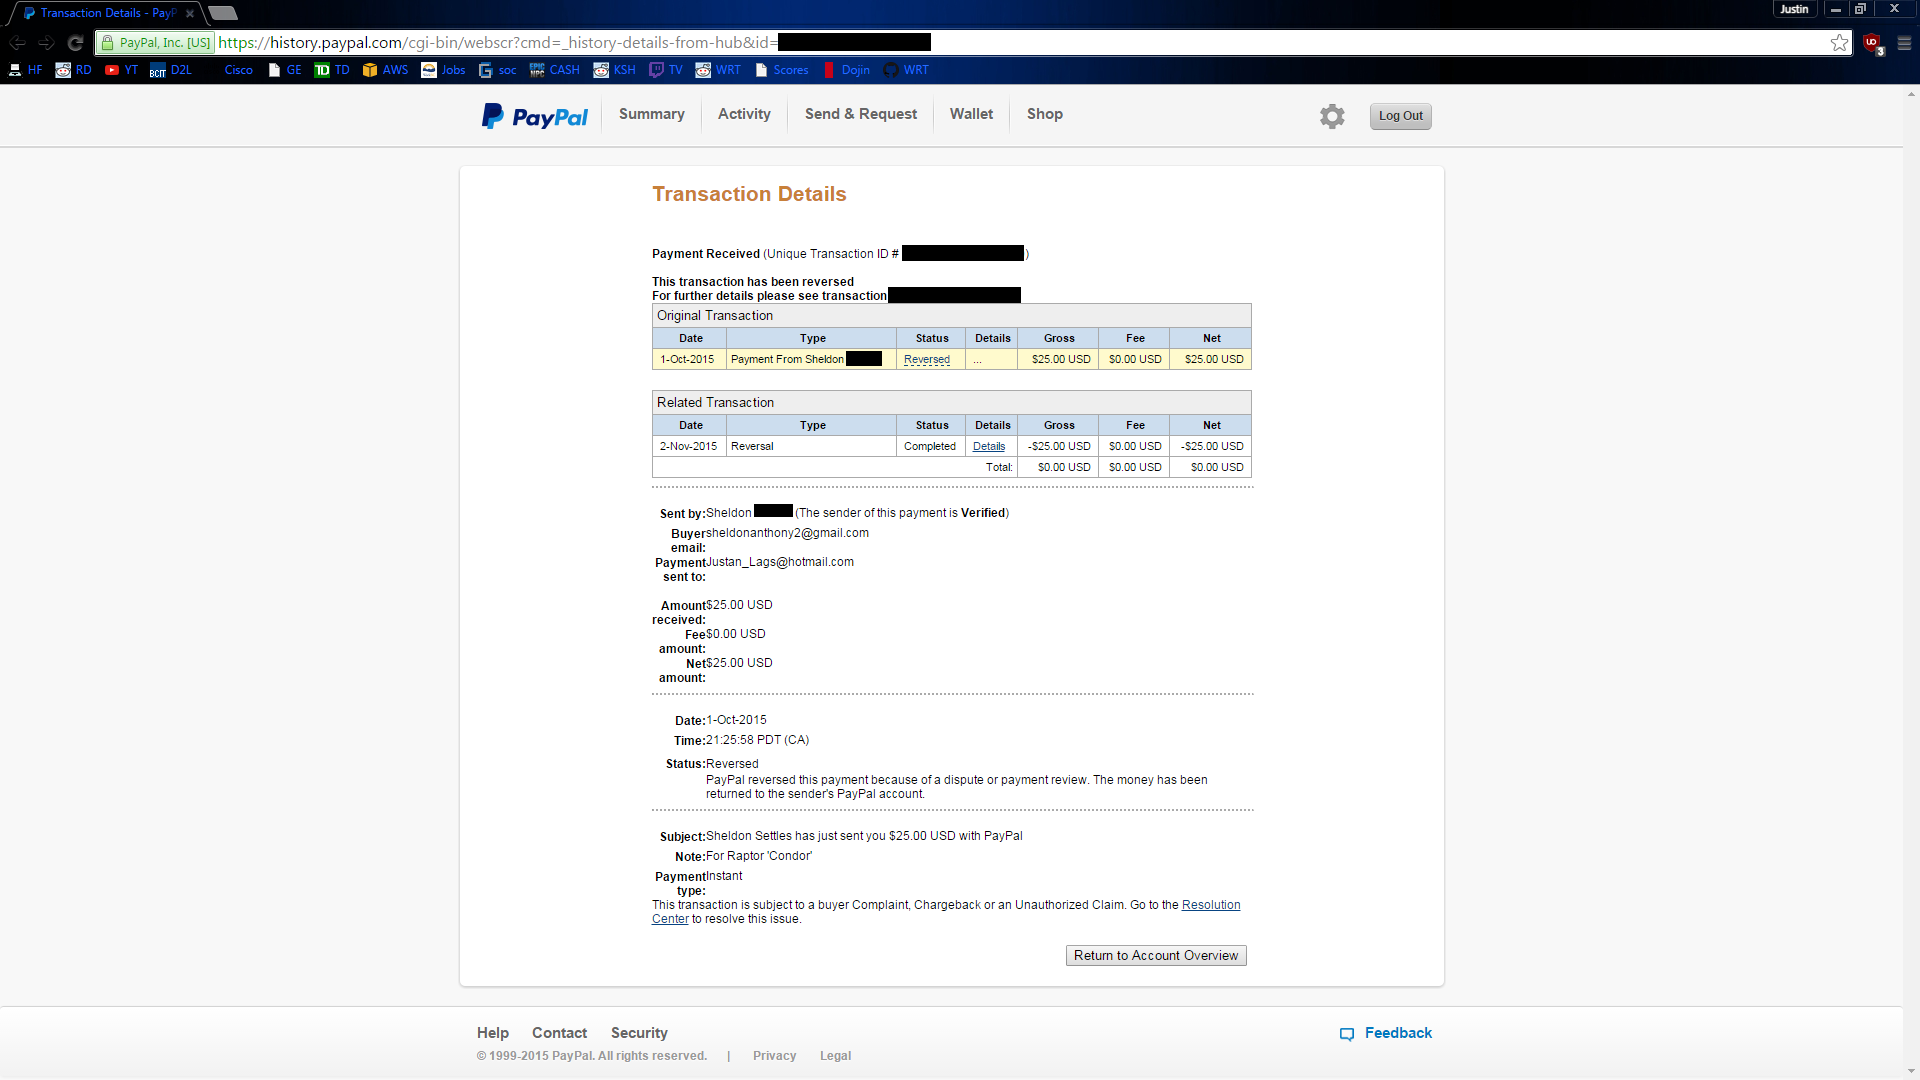1920x1080 pixels.
Task: Open the AWS bookmark
Action: (385, 70)
